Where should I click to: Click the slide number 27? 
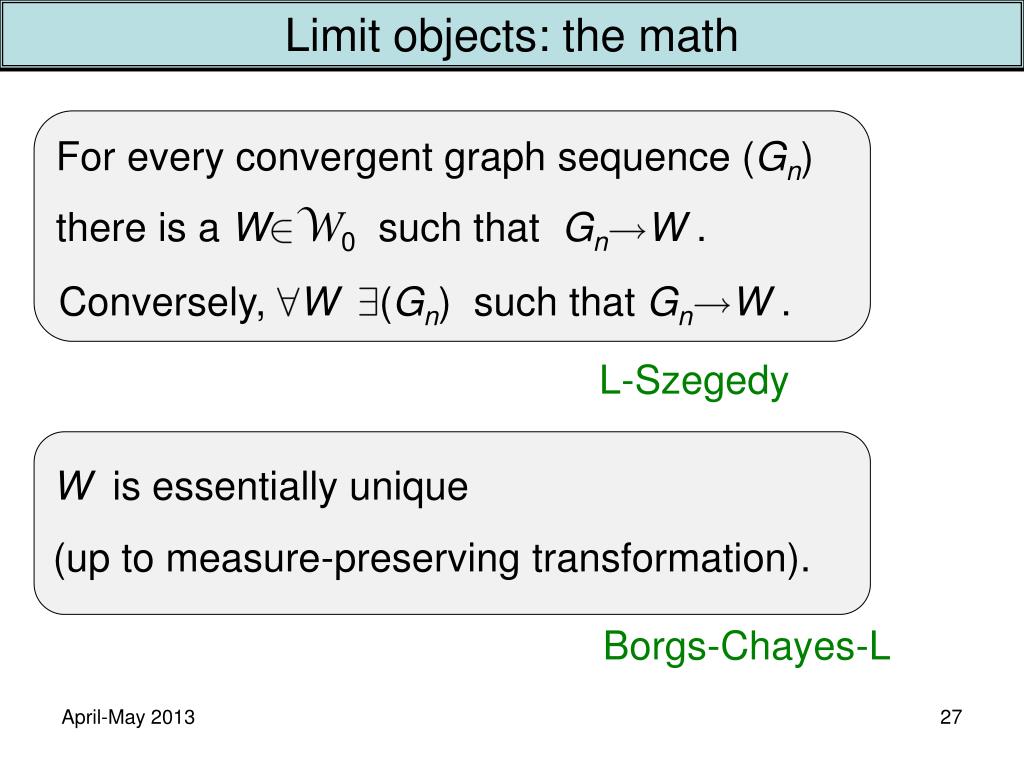pyautogui.click(x=951, y=717)
